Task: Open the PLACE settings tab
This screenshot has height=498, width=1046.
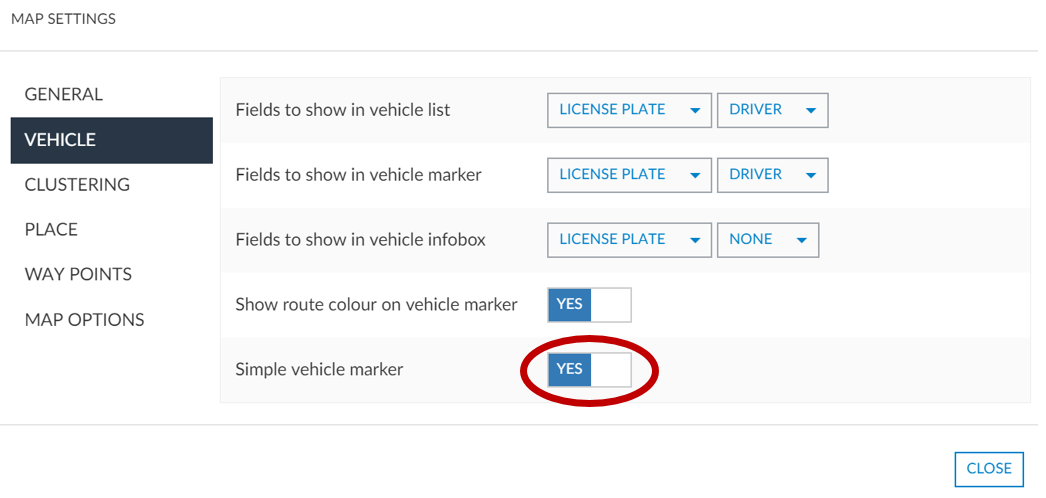Action: 51,230
